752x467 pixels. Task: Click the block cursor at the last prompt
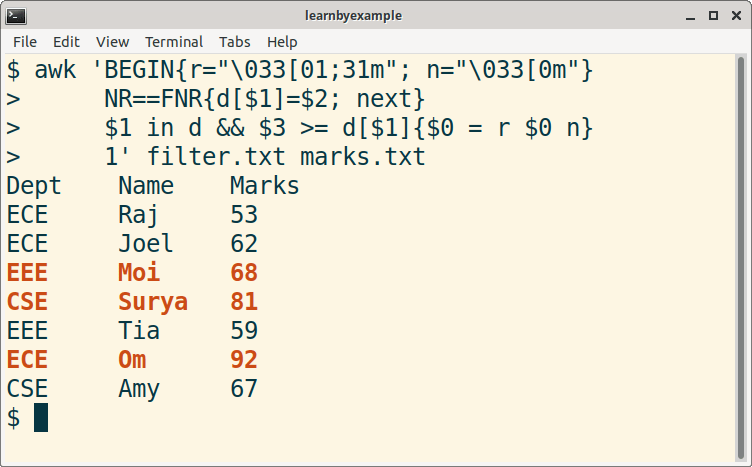pyautogui.click(x=41, y=418)
